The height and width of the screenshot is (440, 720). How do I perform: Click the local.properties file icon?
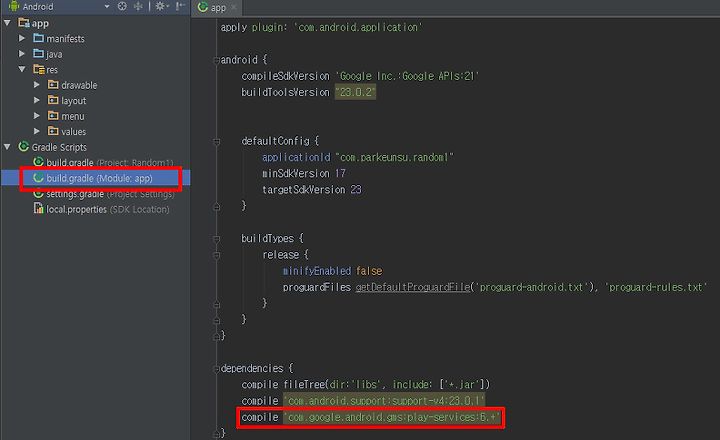[x=39, y=209]
